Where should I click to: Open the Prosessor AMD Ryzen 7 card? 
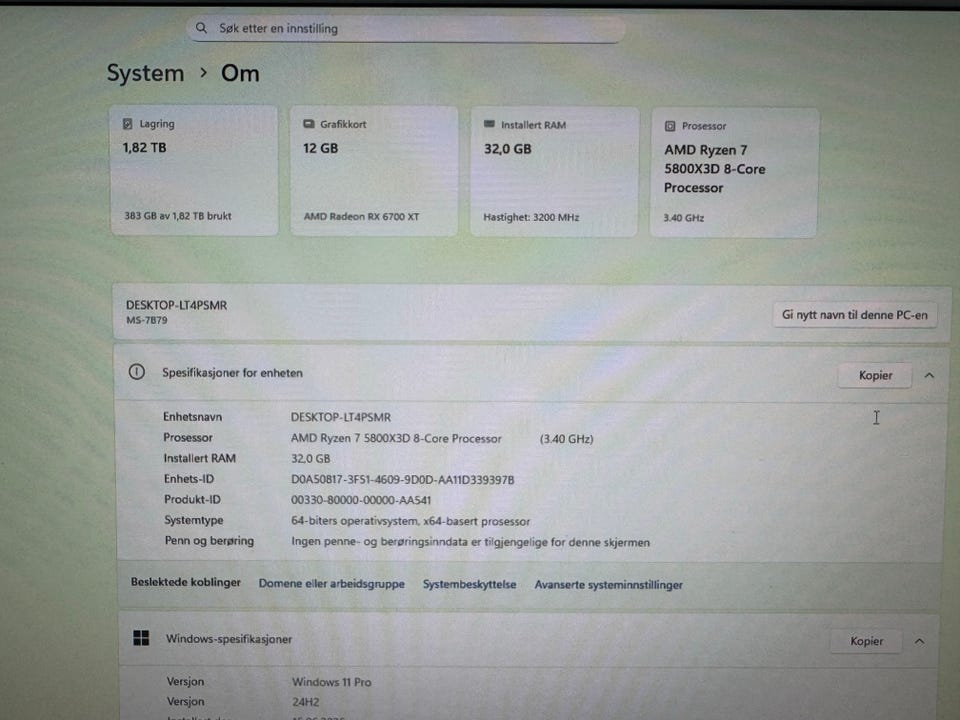(734, 173)
